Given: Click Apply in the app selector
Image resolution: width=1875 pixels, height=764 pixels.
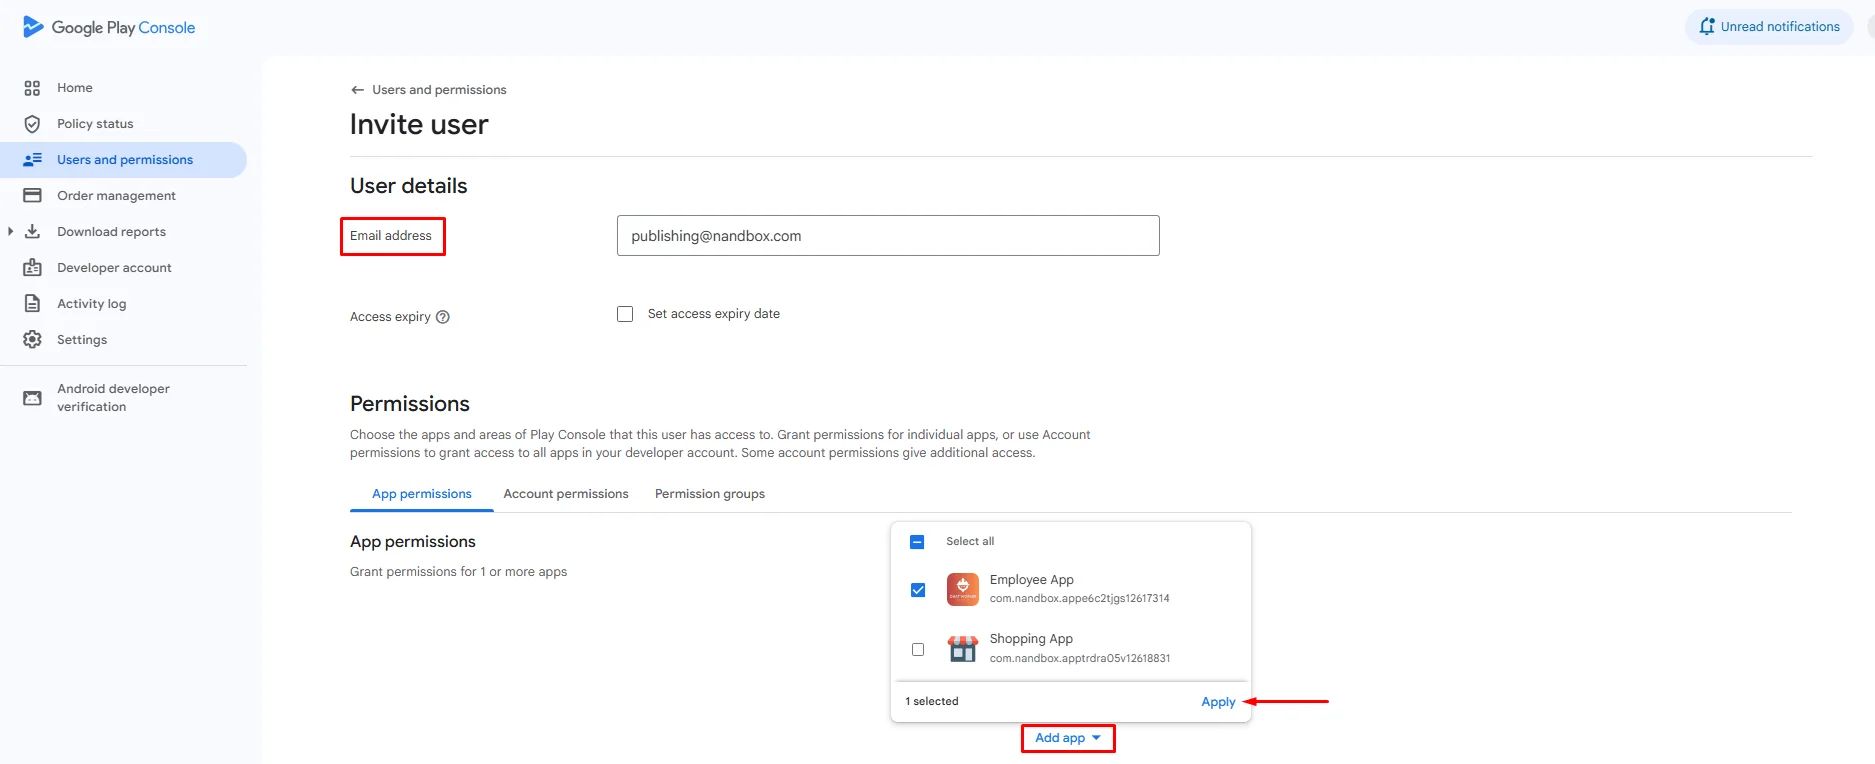Looking at the screenshot, I should click(1218, 702).
